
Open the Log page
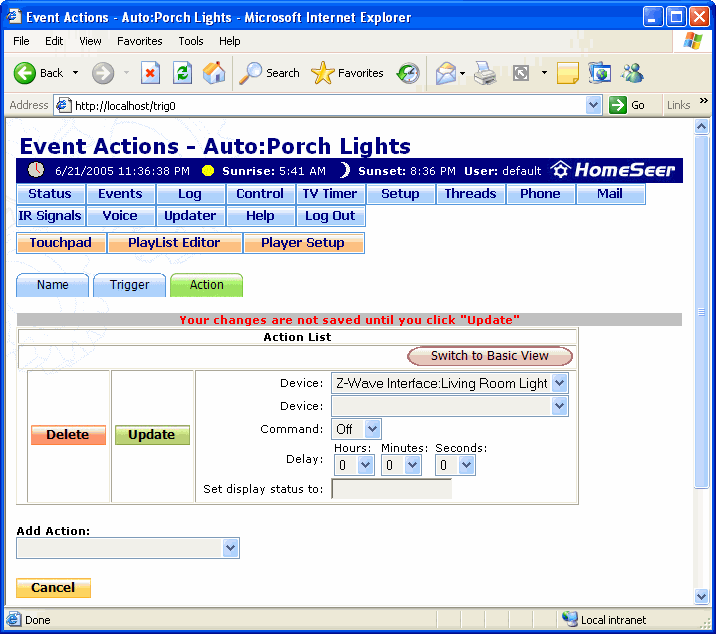(x=190, y=194)
